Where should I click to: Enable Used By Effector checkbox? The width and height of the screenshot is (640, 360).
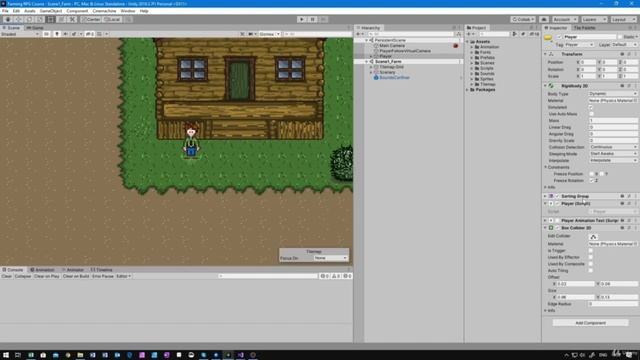[591, 257]
